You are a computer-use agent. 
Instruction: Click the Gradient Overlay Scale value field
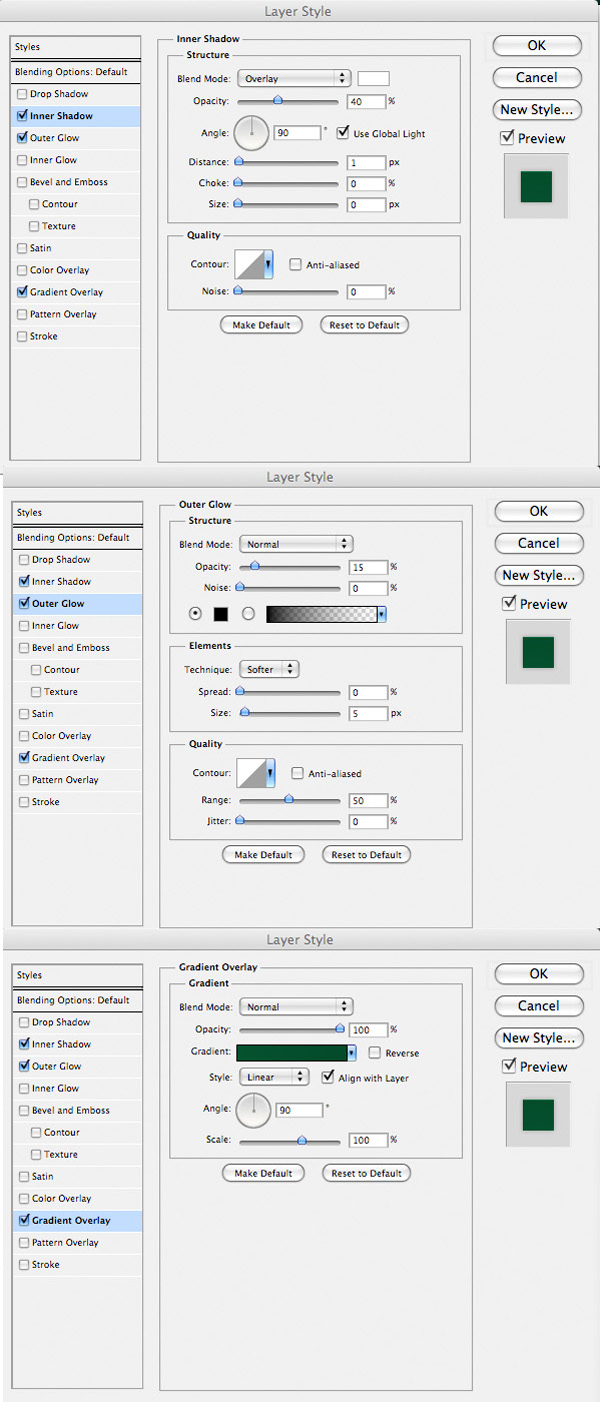point(369,1140)
